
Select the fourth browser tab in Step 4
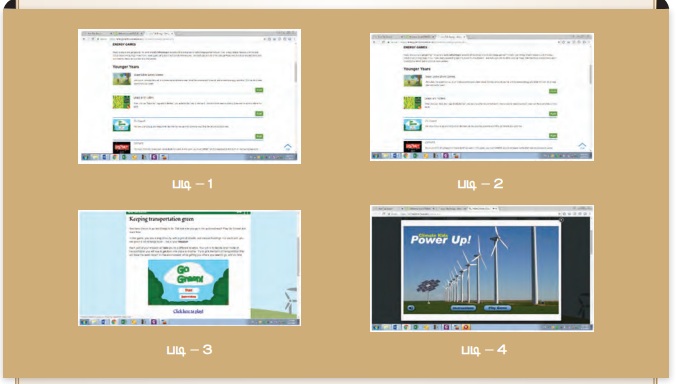click(482, 209)
